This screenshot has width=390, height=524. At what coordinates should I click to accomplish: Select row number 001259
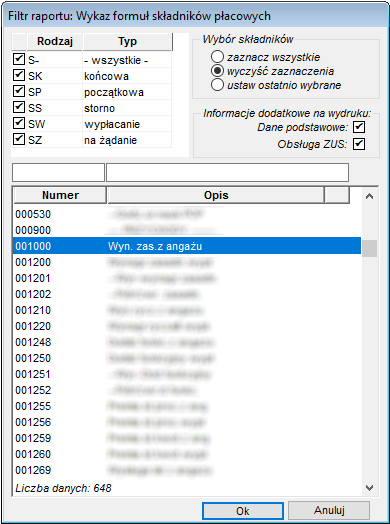(187, 439)
